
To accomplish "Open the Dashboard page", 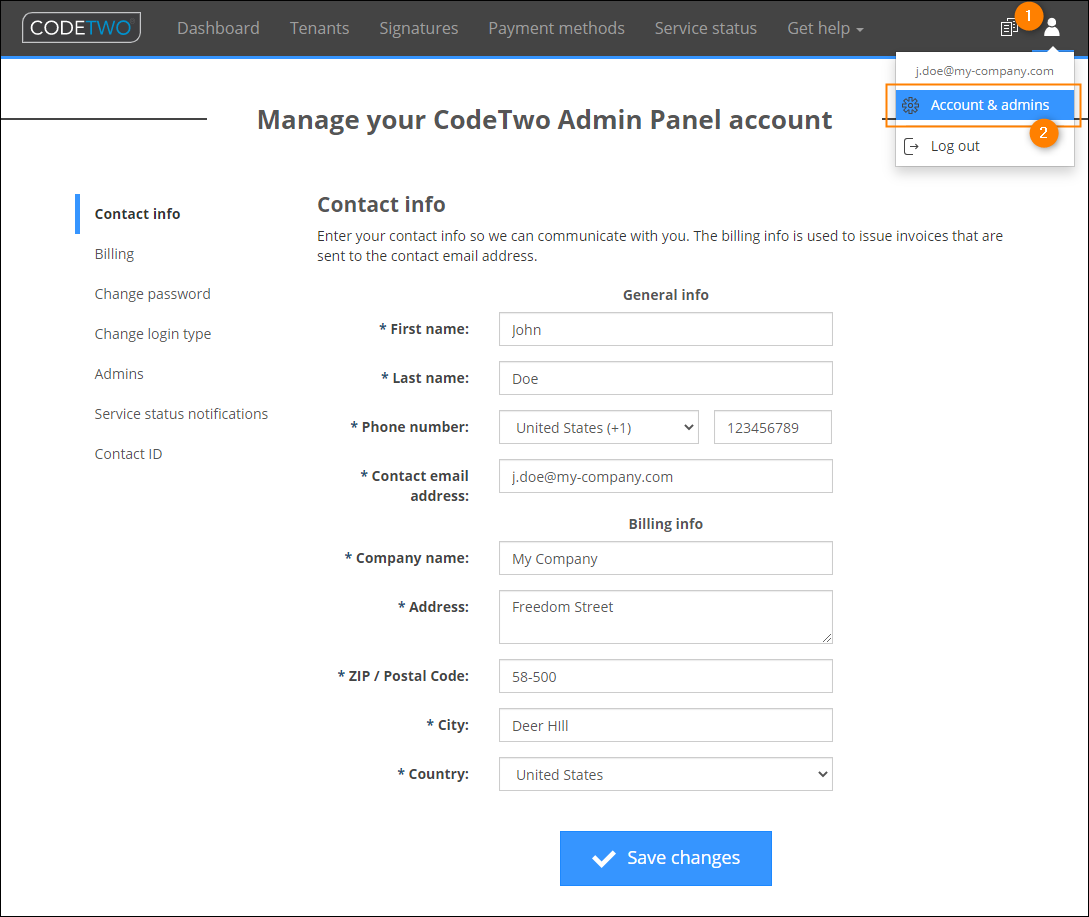I will click(218, 28).
